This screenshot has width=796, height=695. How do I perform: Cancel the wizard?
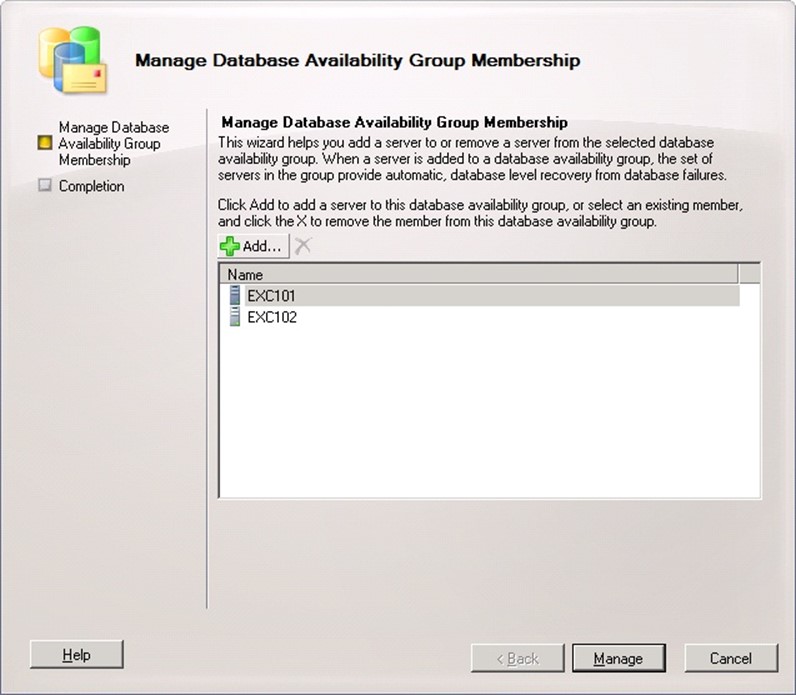tap(730, 658)
